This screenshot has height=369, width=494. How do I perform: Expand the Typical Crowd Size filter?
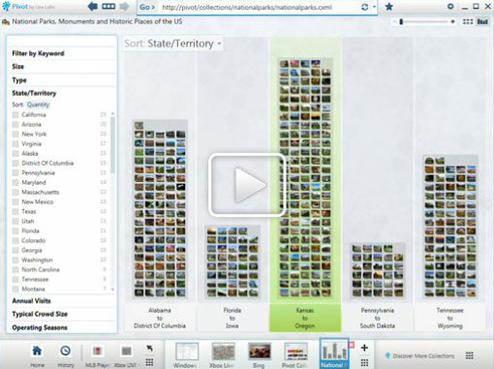(x=40, y=314)
